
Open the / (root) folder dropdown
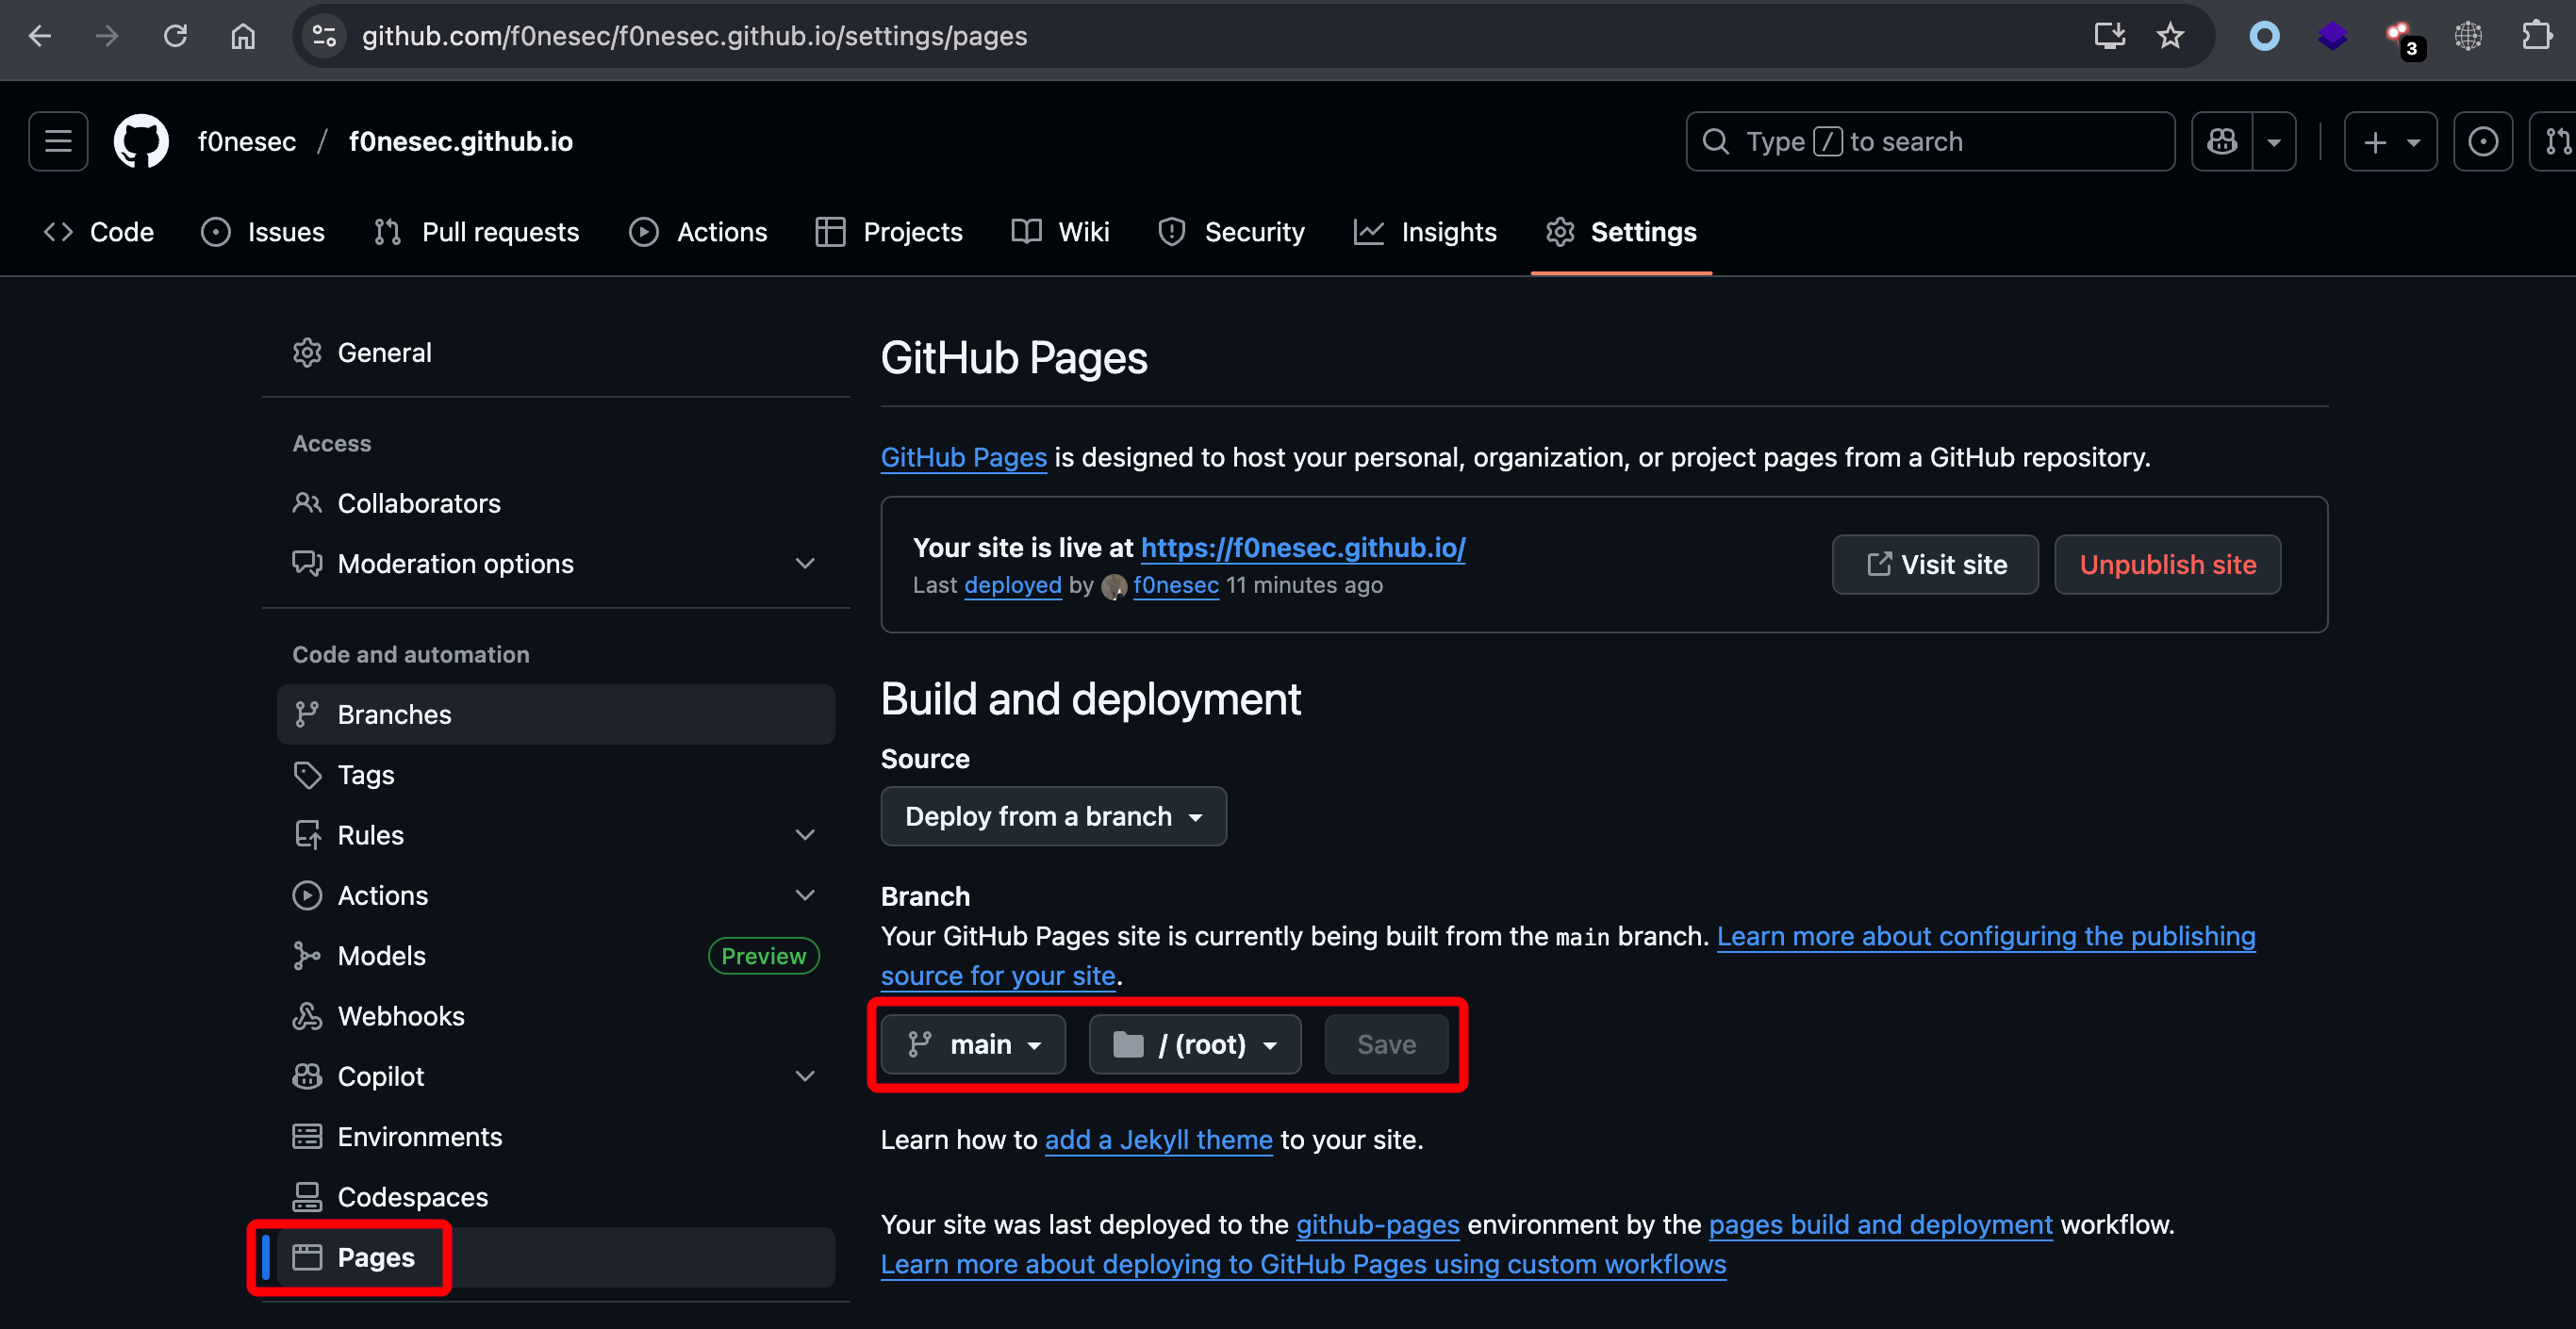(x=1195, y=1044)
